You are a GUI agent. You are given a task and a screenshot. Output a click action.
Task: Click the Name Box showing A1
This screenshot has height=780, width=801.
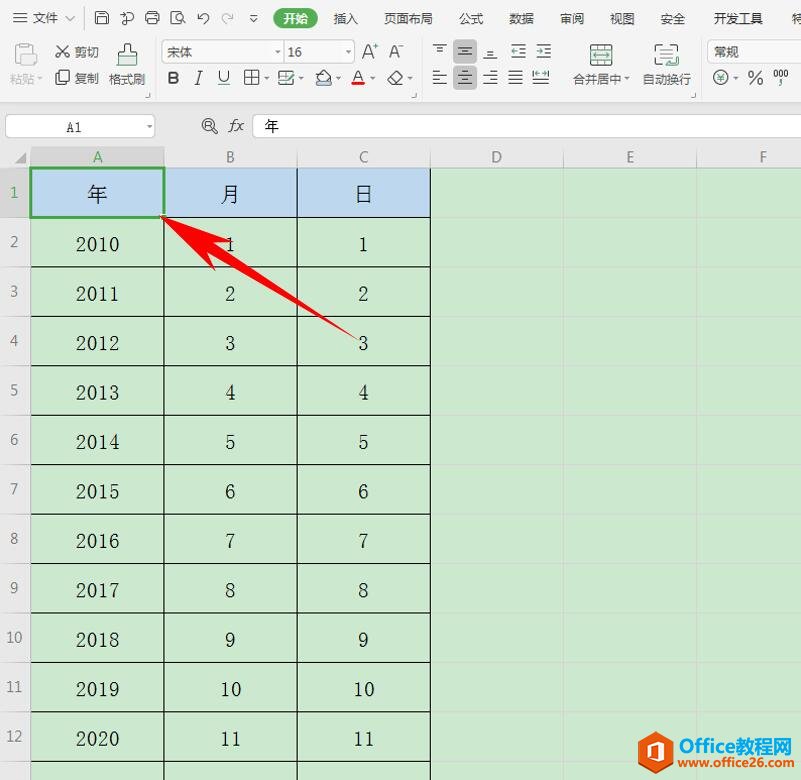[75, 125]
